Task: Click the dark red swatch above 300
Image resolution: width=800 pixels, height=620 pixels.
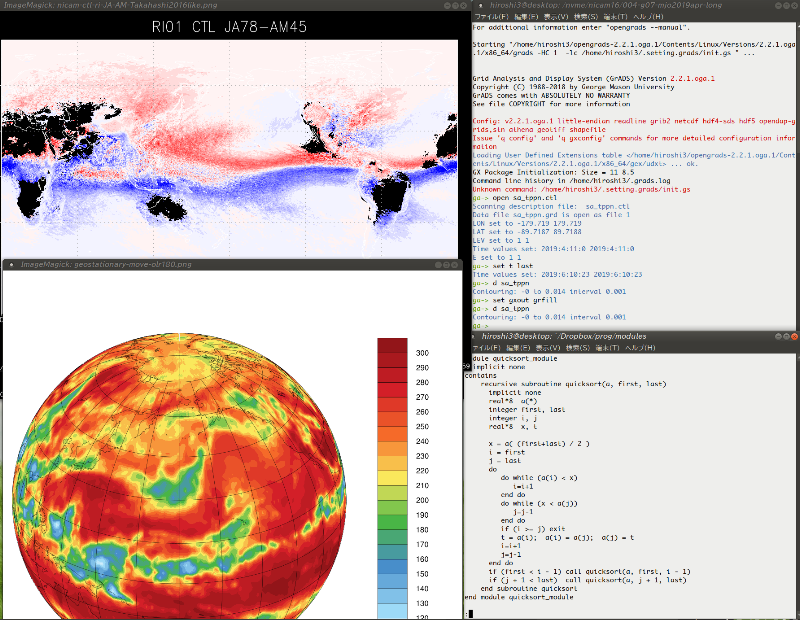Action: coord(392,345)
